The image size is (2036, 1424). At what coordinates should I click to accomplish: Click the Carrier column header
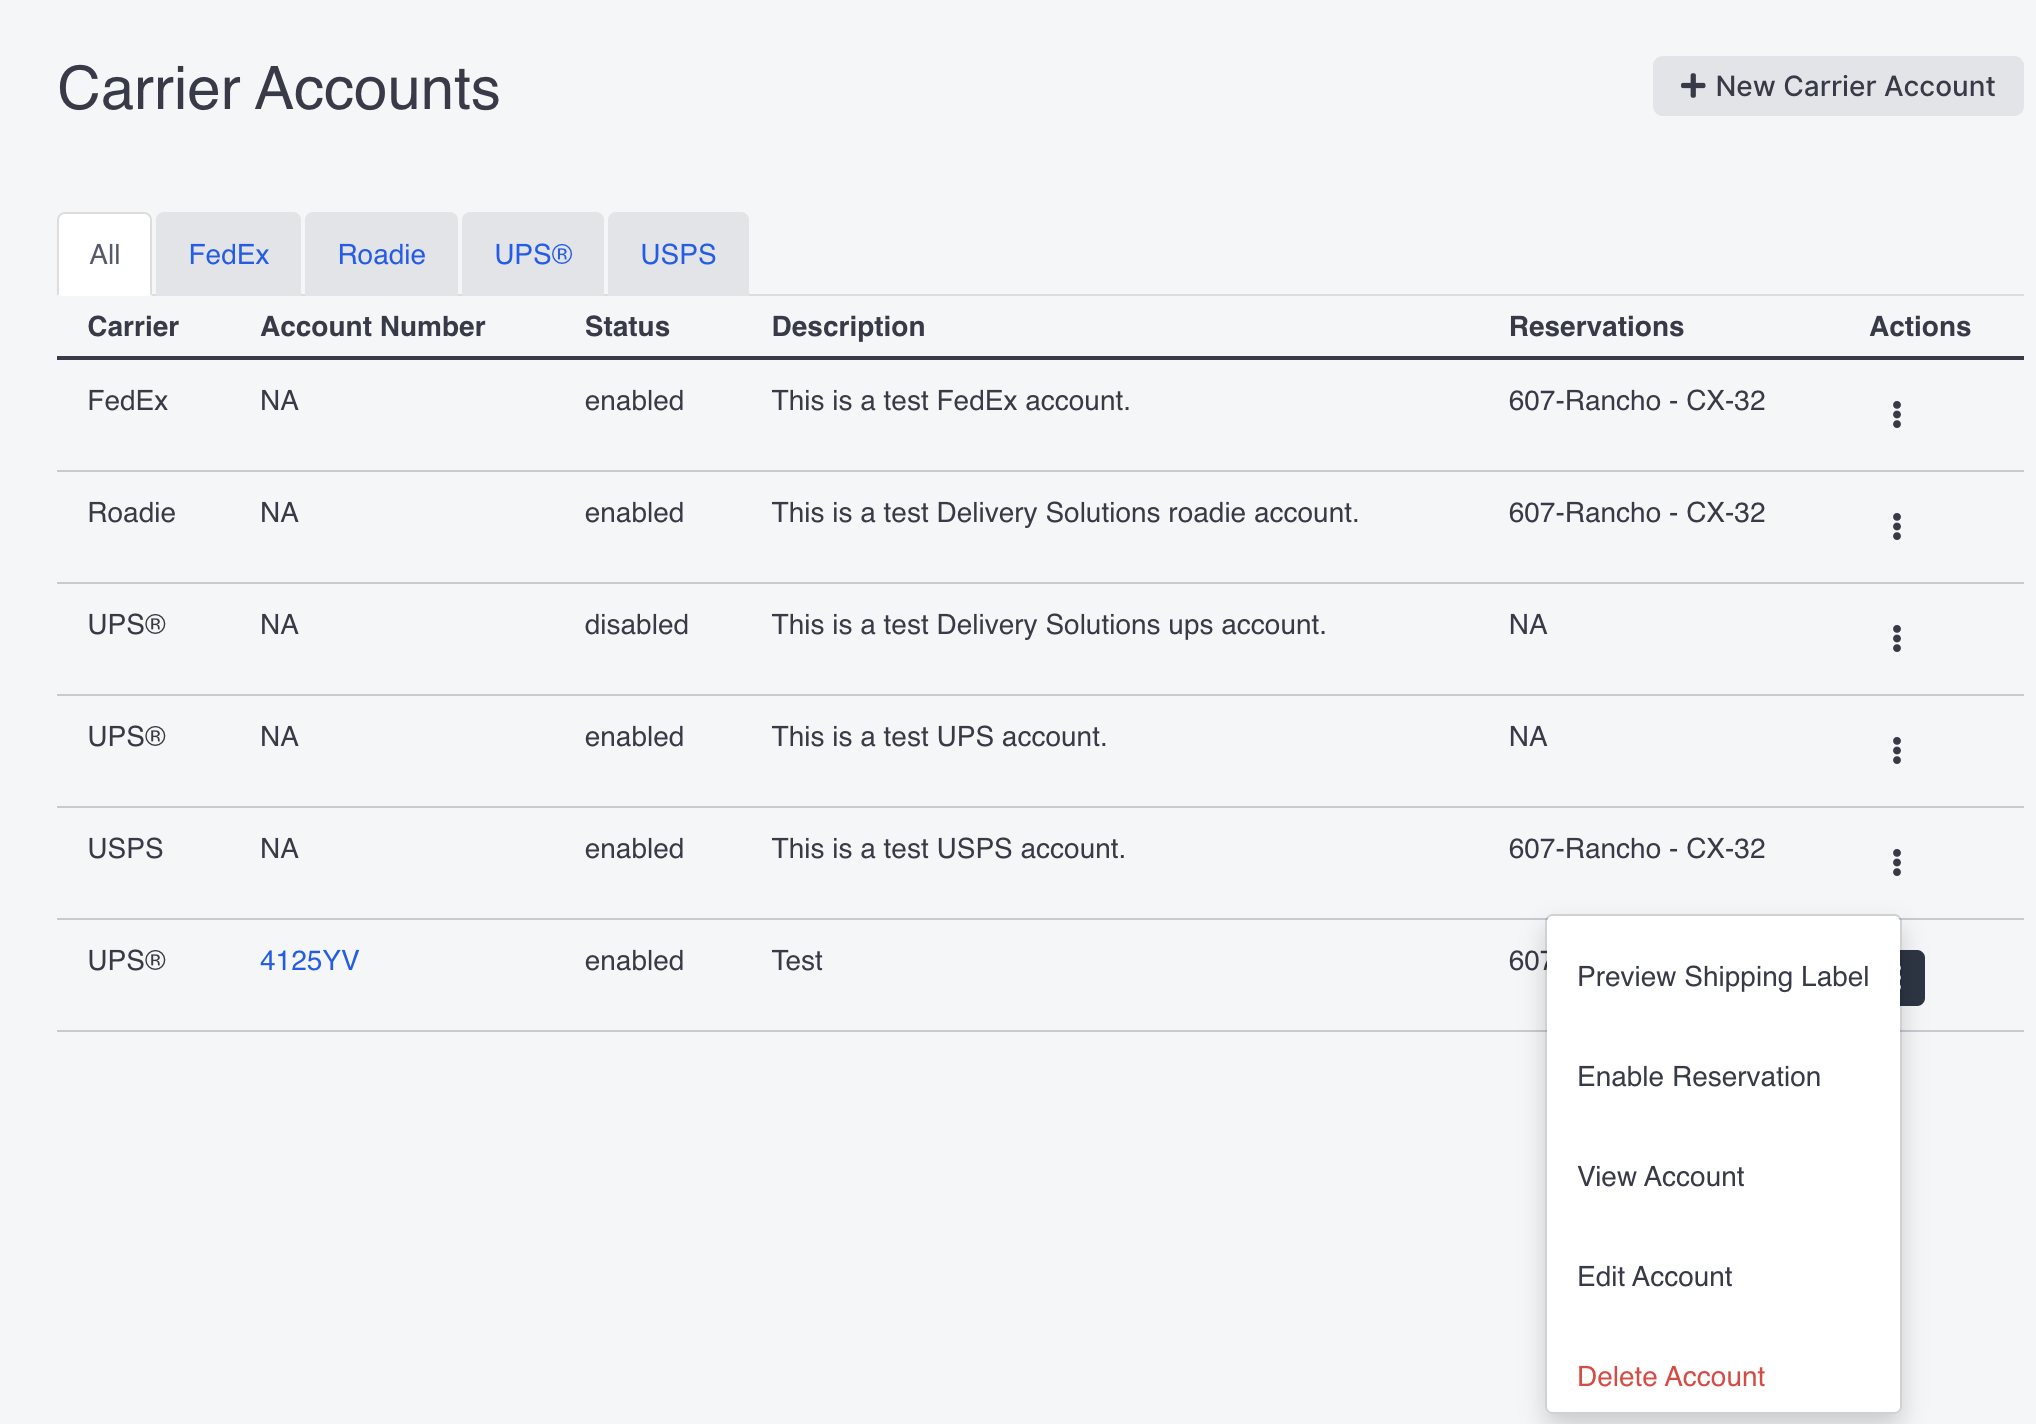coord(133,326)
